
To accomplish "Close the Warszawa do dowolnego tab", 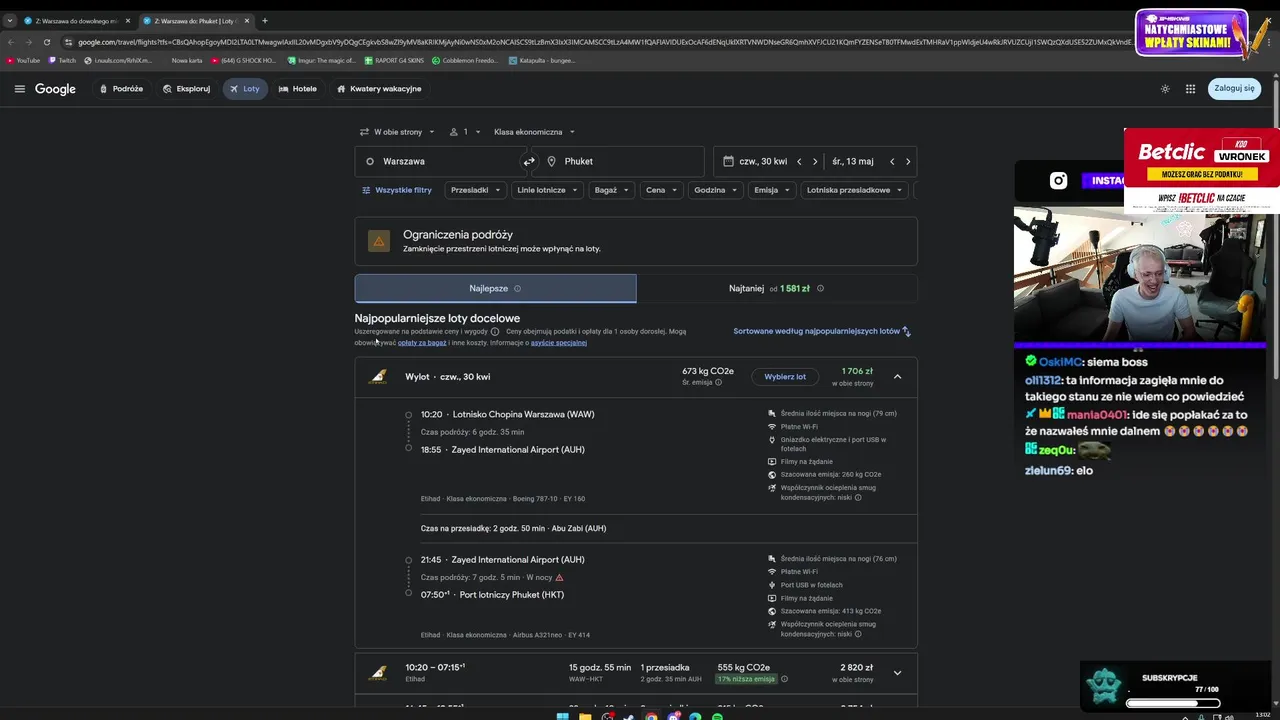I will pyautogui.click(x=128, y=21).
